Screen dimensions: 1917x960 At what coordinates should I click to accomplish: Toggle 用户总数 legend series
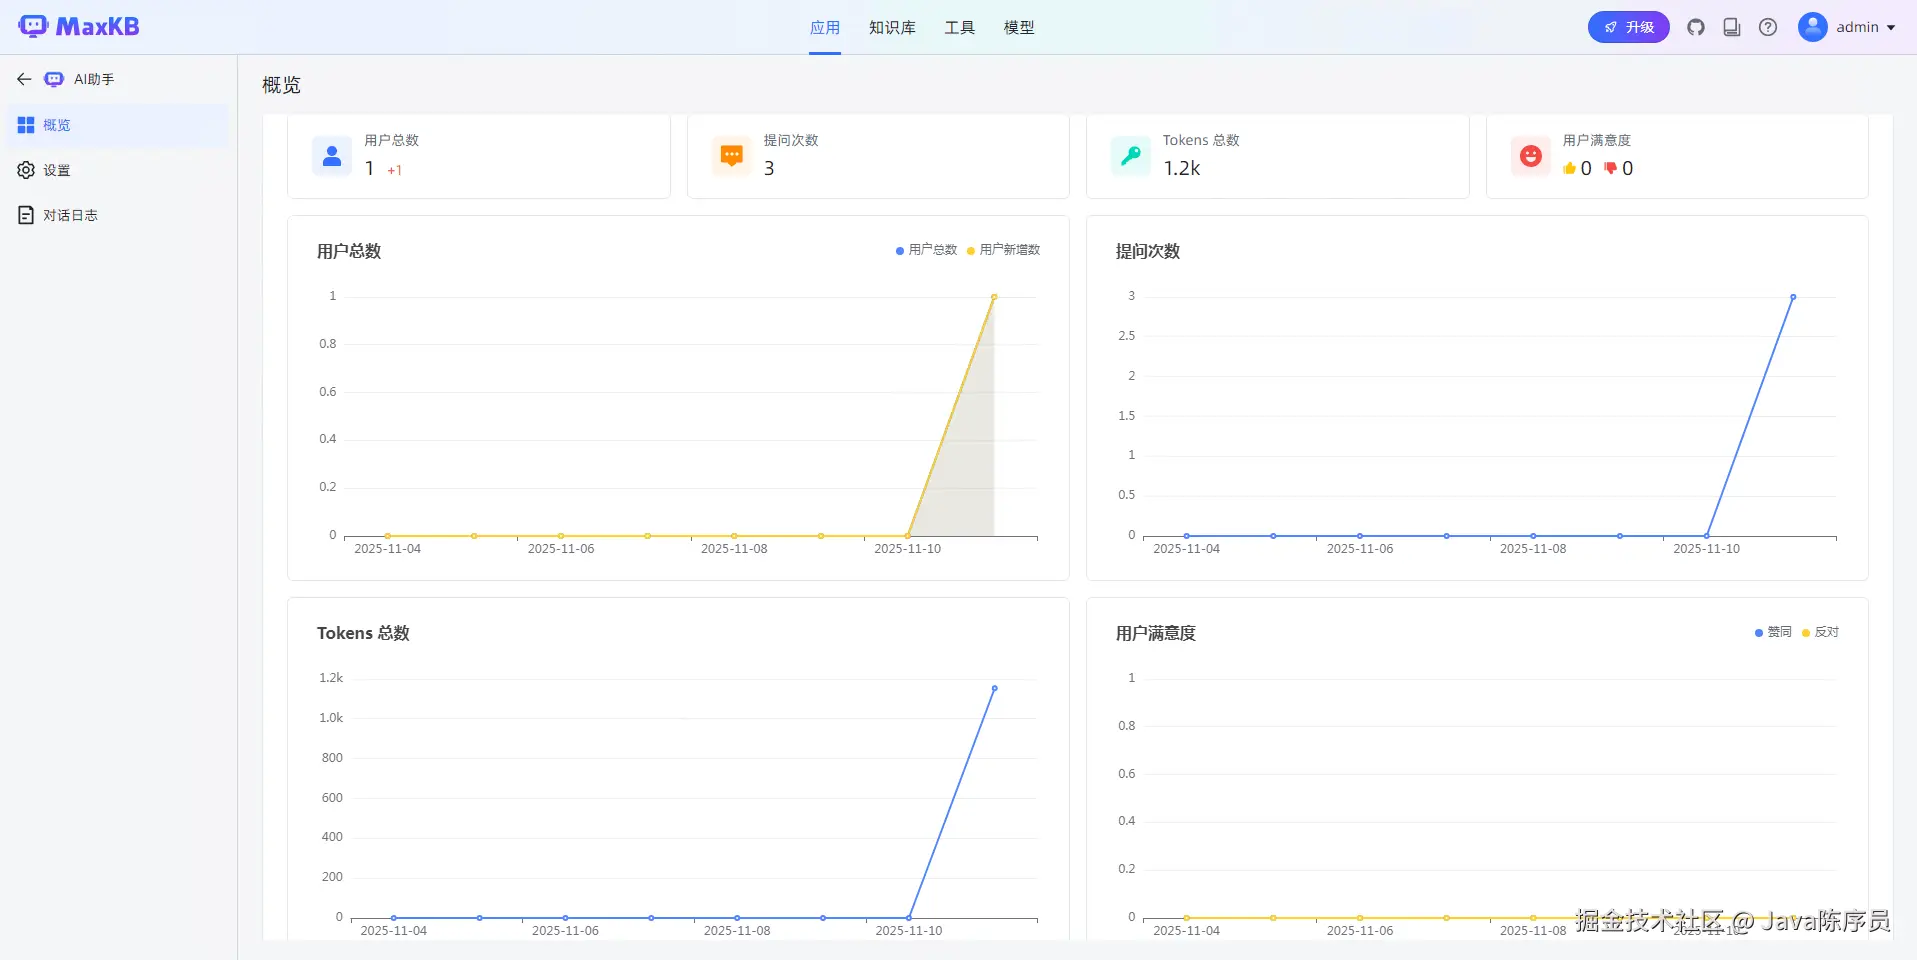point(927,250)
